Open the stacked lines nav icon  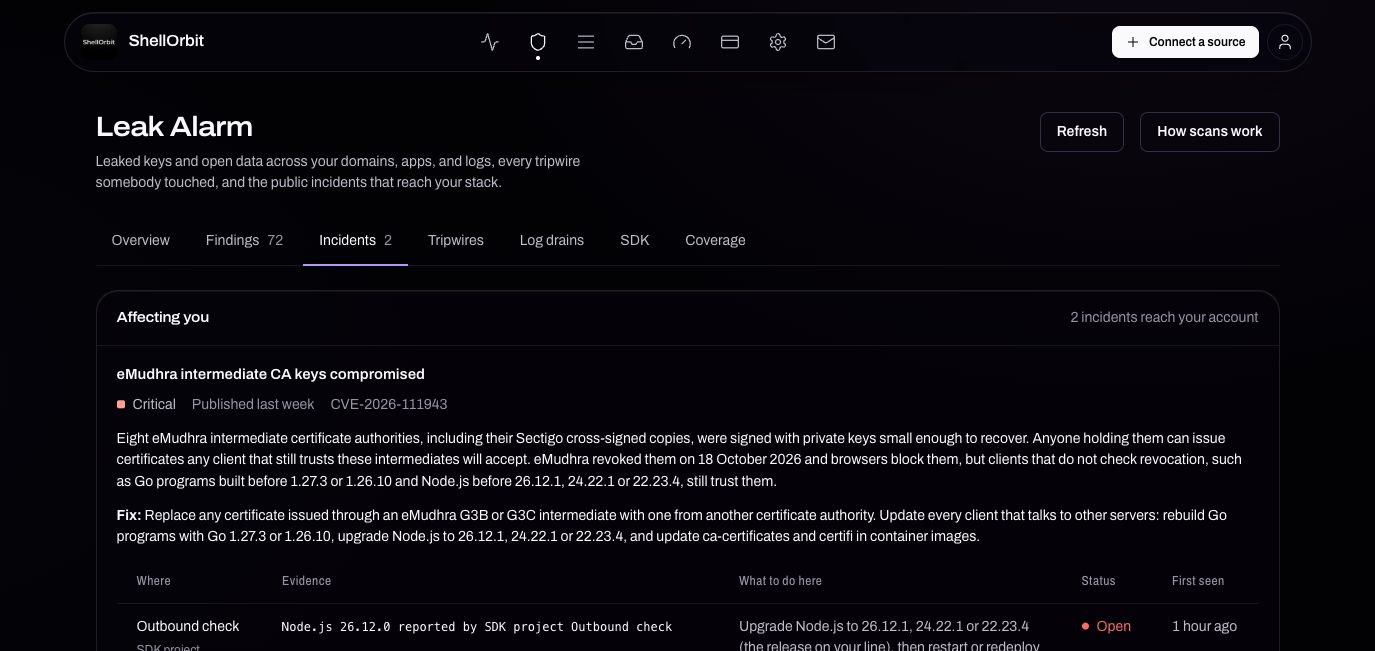(x=586, y=42)
